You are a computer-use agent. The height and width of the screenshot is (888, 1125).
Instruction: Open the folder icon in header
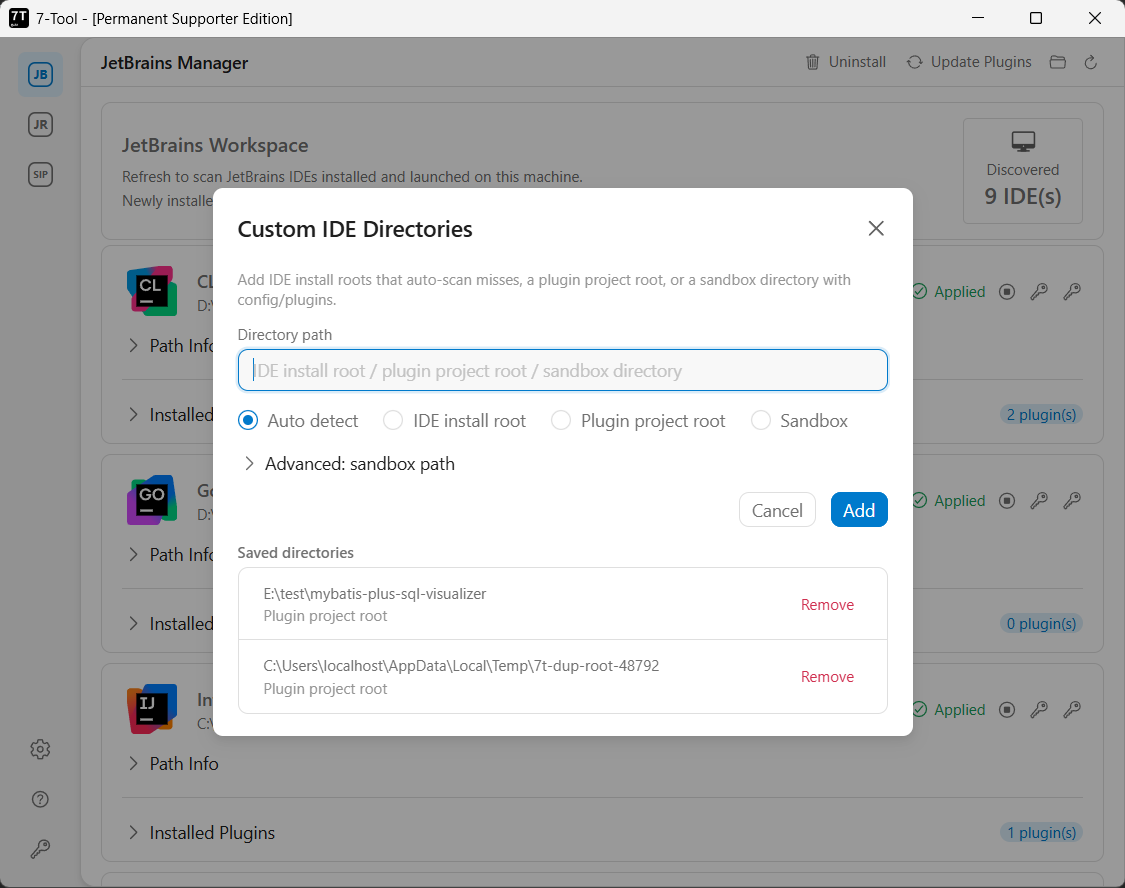click(1058, 62)
